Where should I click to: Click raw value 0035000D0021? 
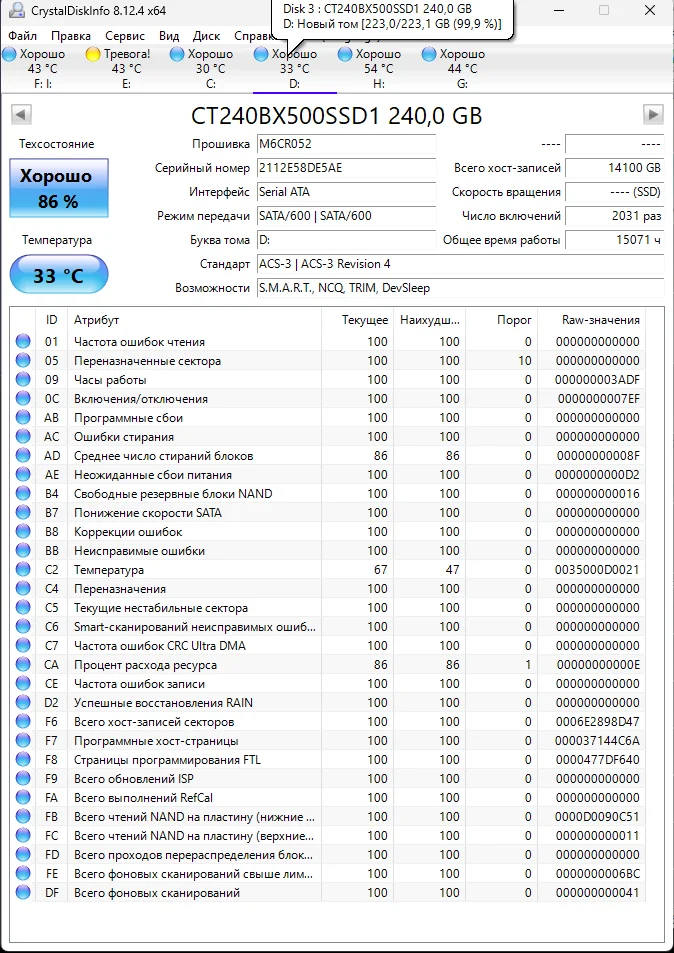pyautogui.click(x=598, y=570)
